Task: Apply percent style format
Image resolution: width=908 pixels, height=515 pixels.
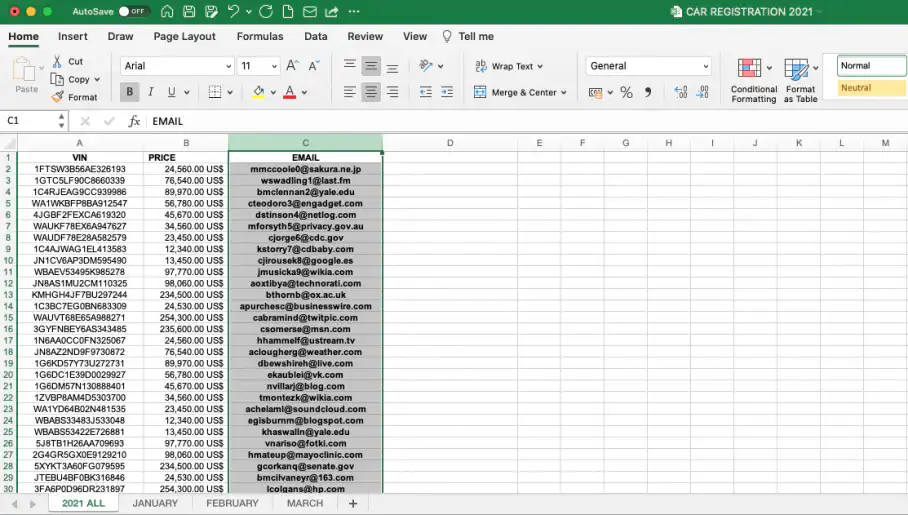Action: 626,92
